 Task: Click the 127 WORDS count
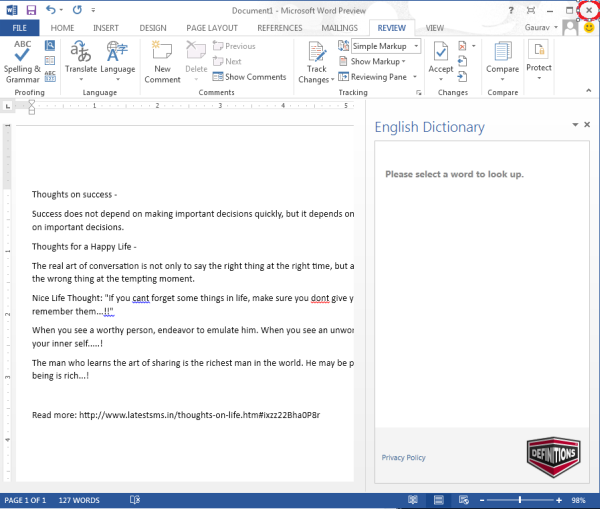(79, 500)
